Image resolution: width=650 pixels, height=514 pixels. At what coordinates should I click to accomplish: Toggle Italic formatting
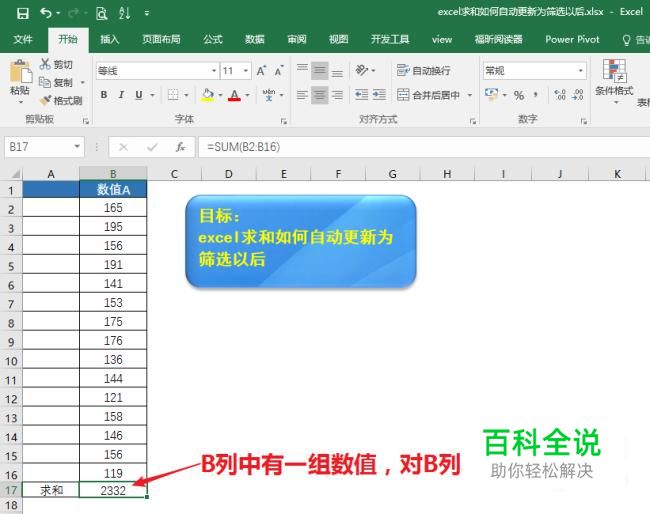point(121,95)
